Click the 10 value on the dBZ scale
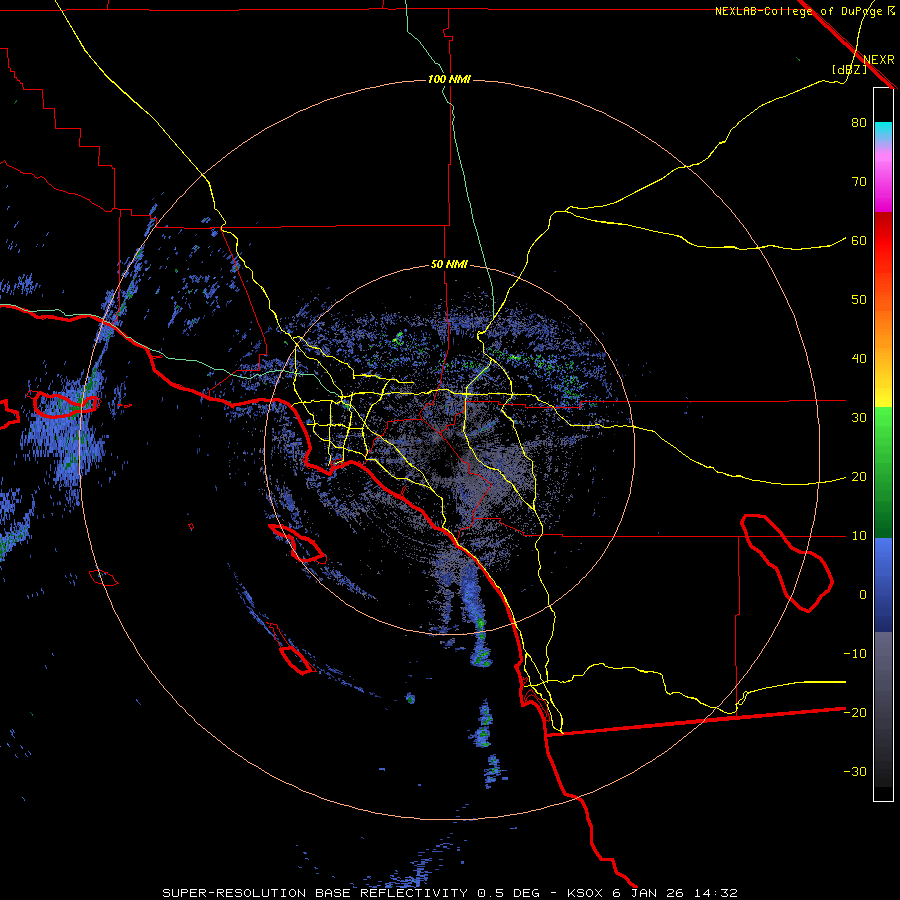The height and width of the screenshot is (900, 900). [x=859, y=536]
